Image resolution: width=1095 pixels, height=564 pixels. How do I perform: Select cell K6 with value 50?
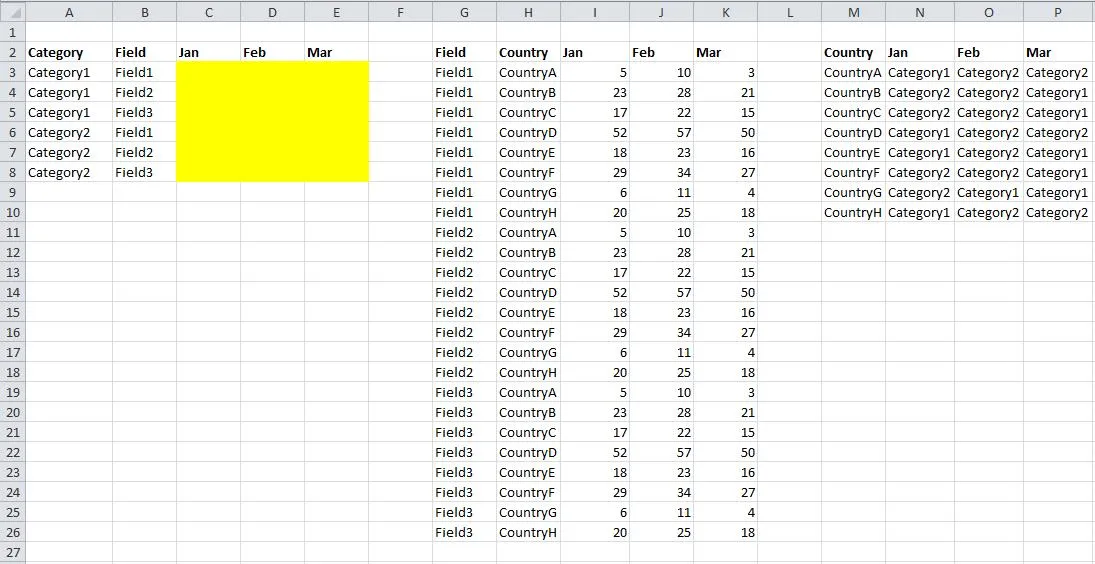726,132
